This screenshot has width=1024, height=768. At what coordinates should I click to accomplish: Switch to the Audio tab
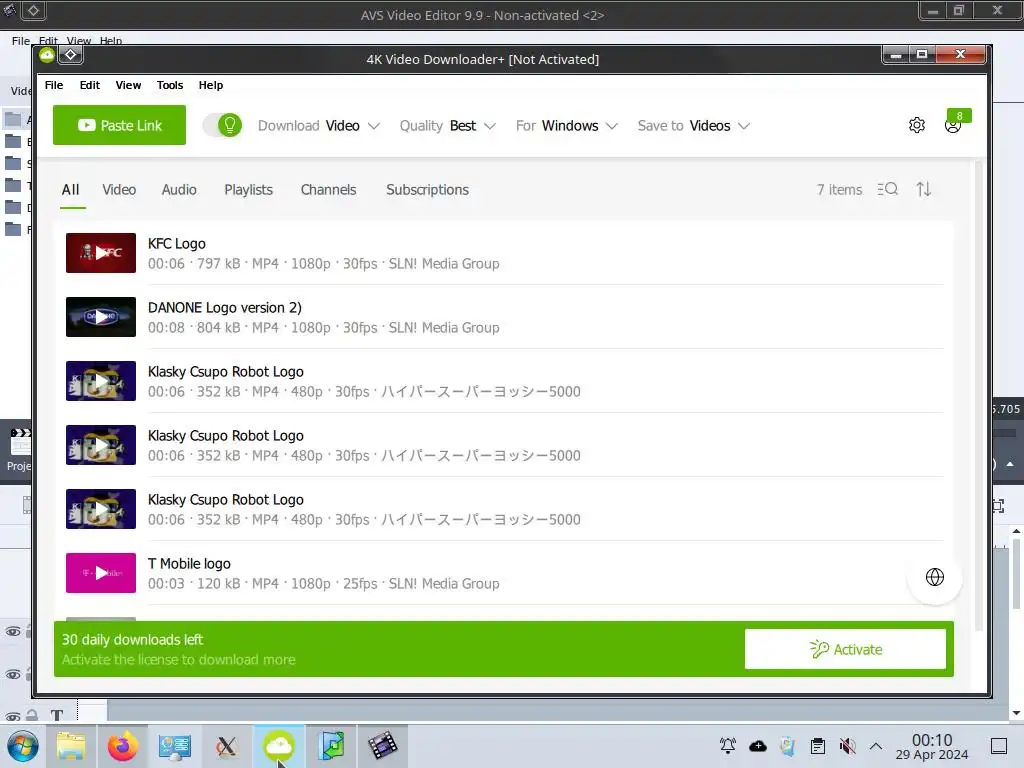pos(179,190)
